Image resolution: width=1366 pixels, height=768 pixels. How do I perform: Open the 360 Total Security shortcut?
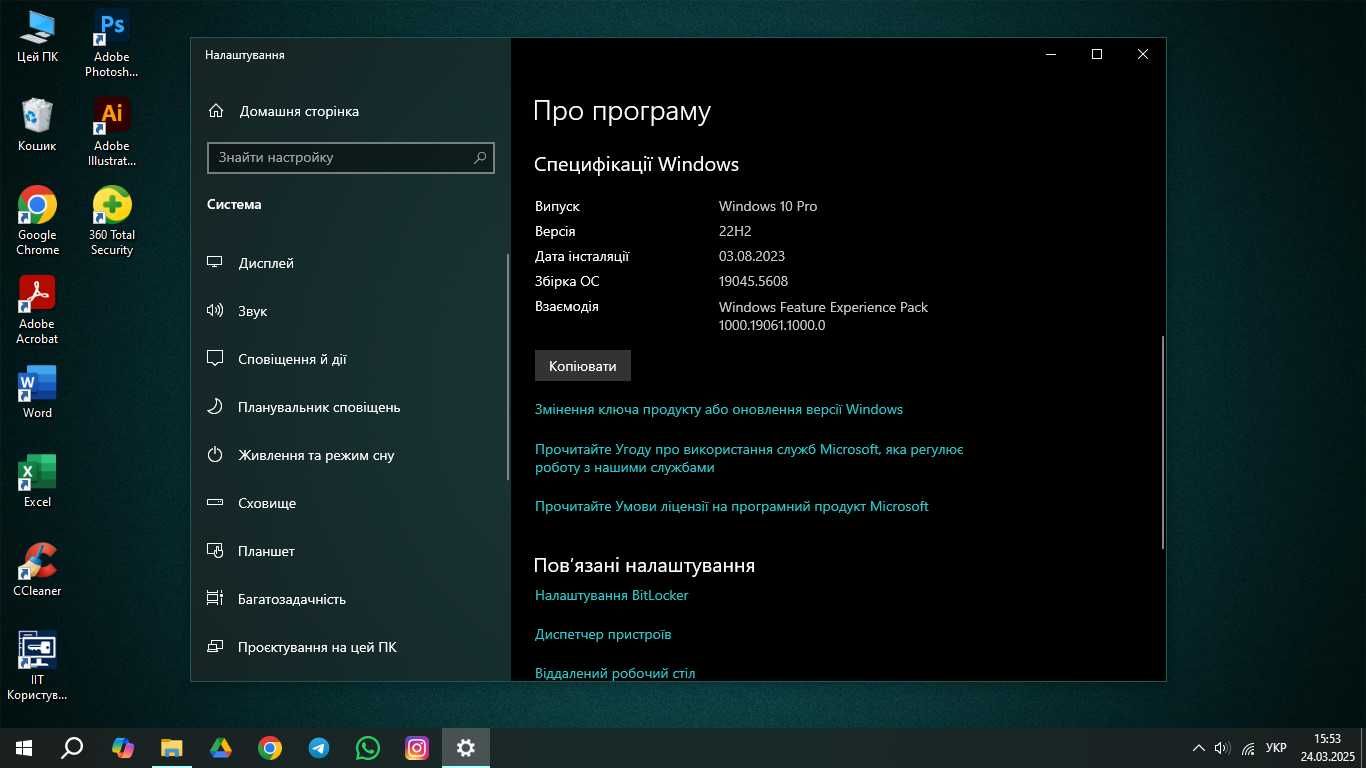point(112,221)
